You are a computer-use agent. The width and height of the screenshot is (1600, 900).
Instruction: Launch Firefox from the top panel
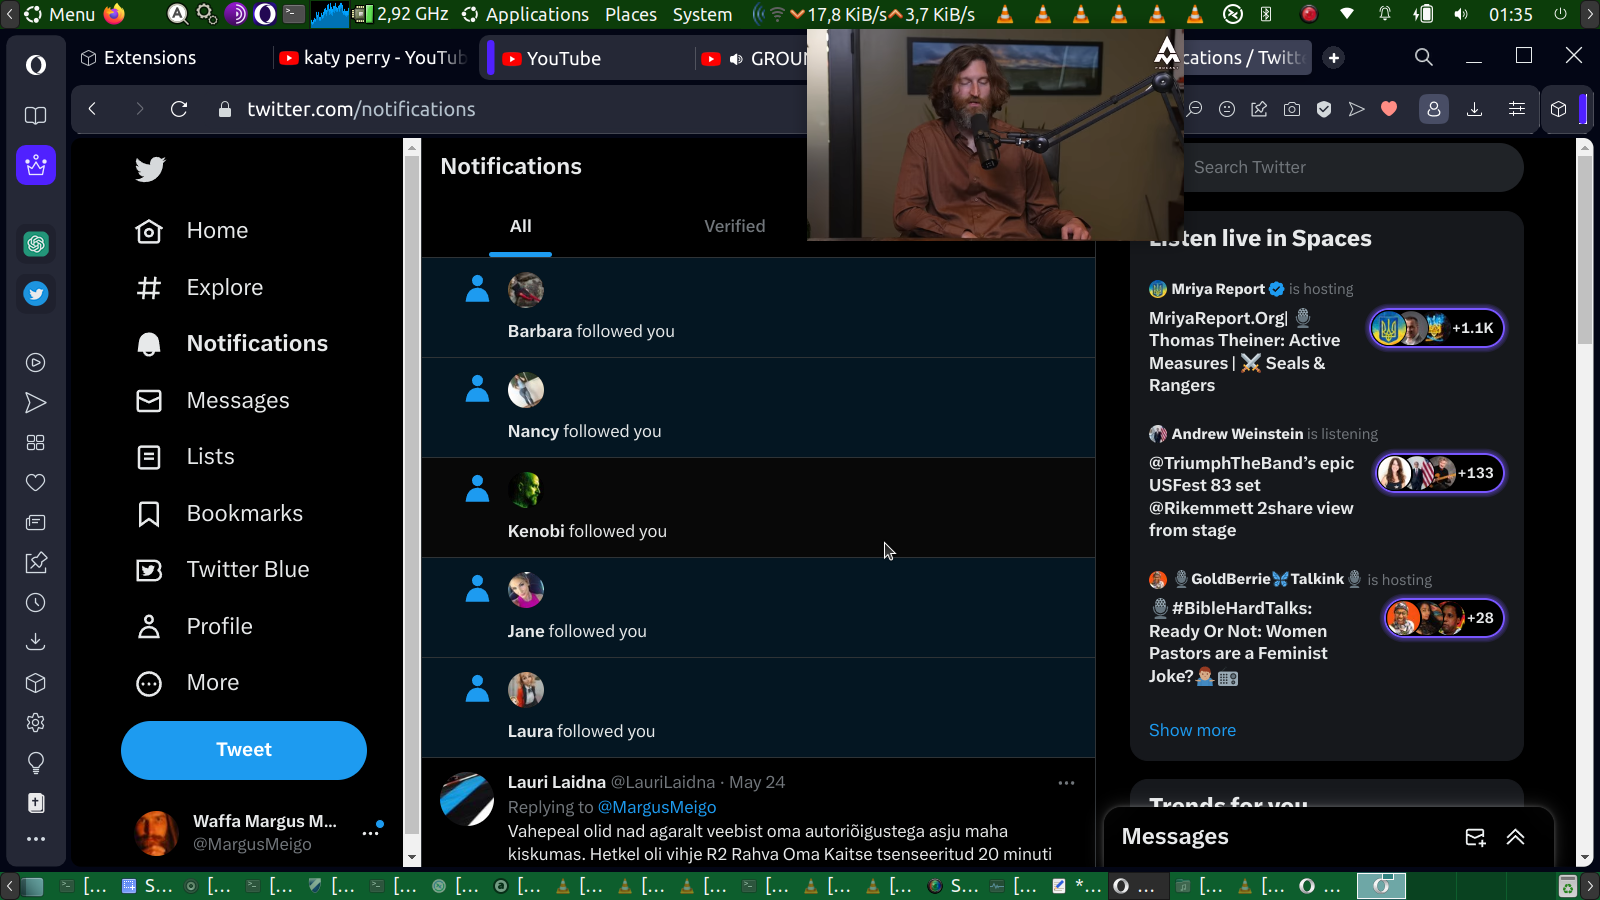115,14
